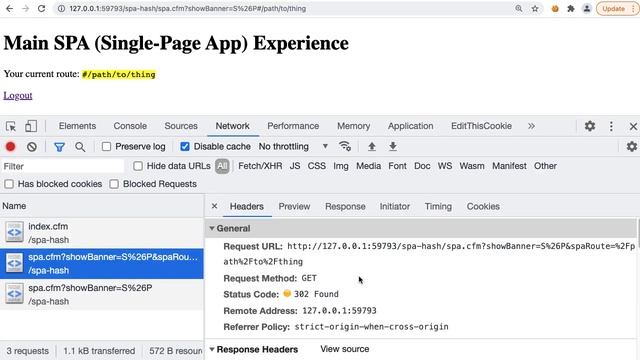
Task: Filter requests by CSS type
Action: 317,166
